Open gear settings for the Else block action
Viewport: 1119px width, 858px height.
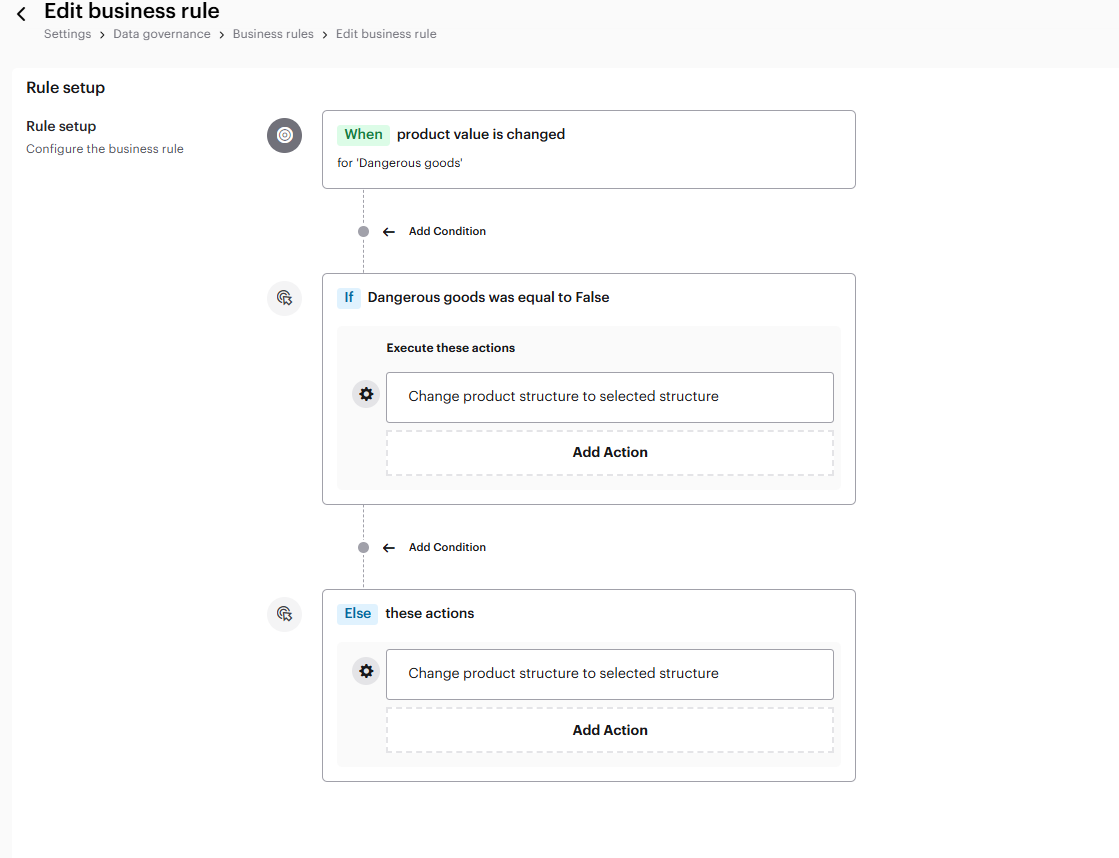pyautogui.click(x=366, y=671)
